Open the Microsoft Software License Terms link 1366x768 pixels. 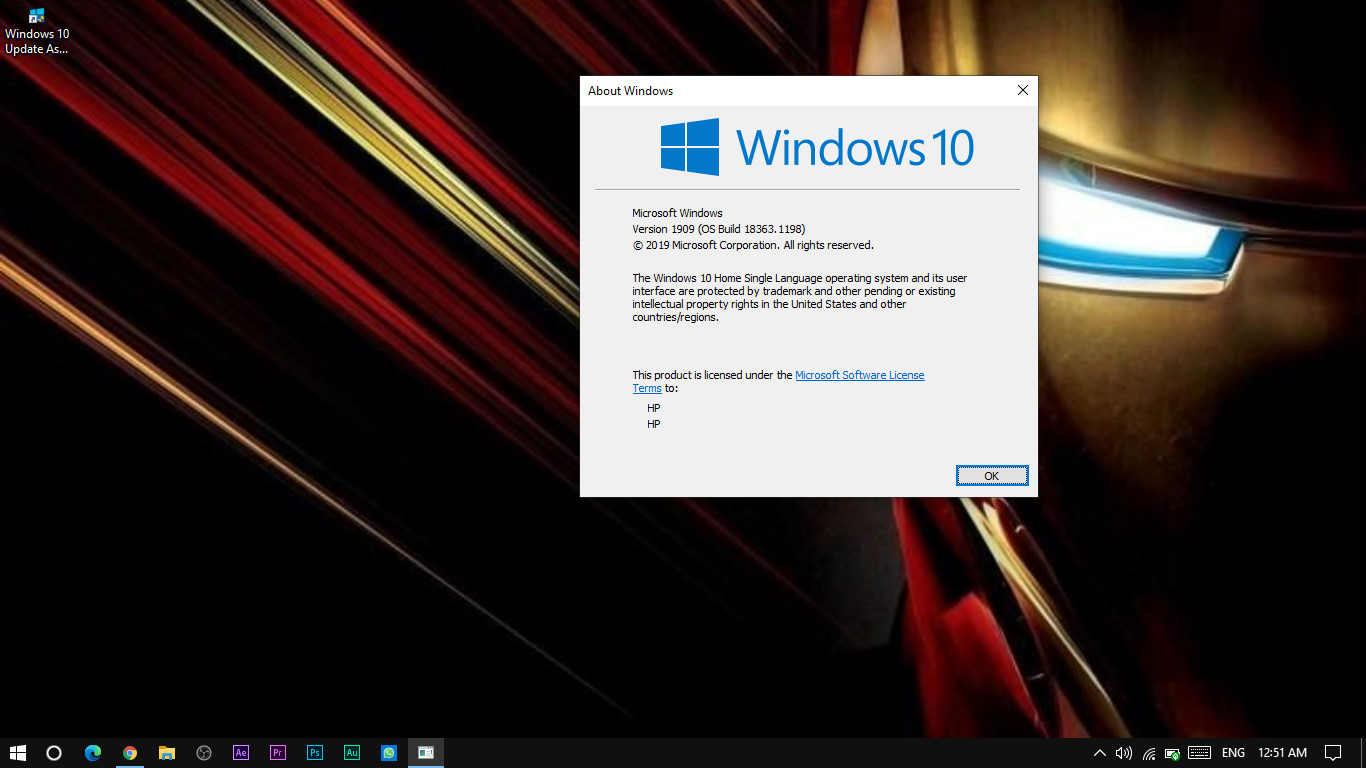tap(859, 375)
